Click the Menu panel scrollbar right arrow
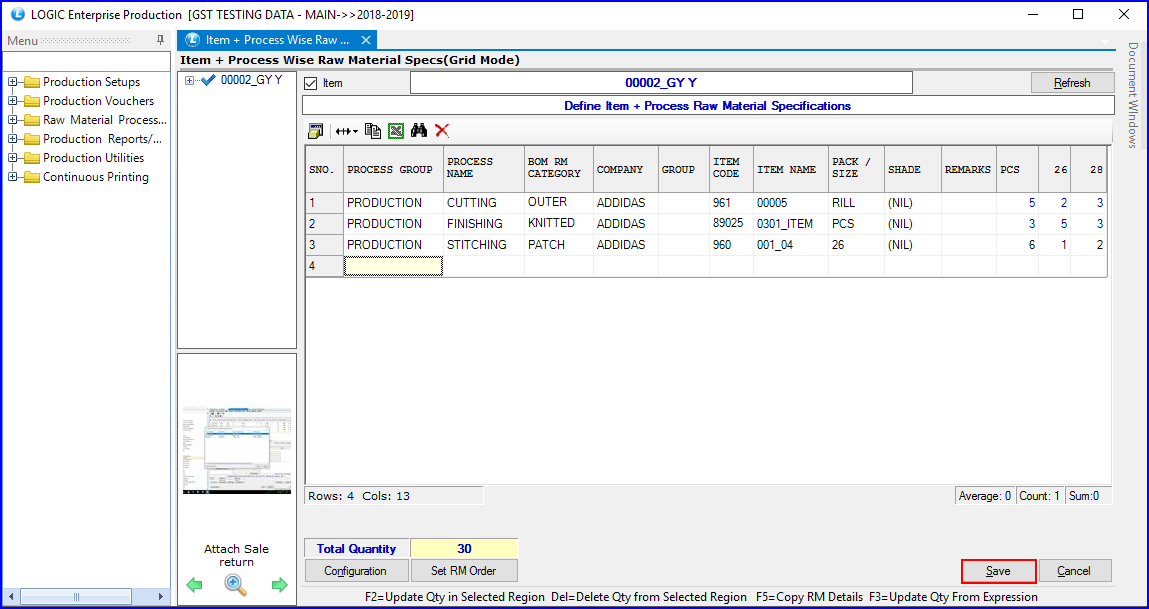This screenshot has height=609, width=1149. (x=163, y=595)
